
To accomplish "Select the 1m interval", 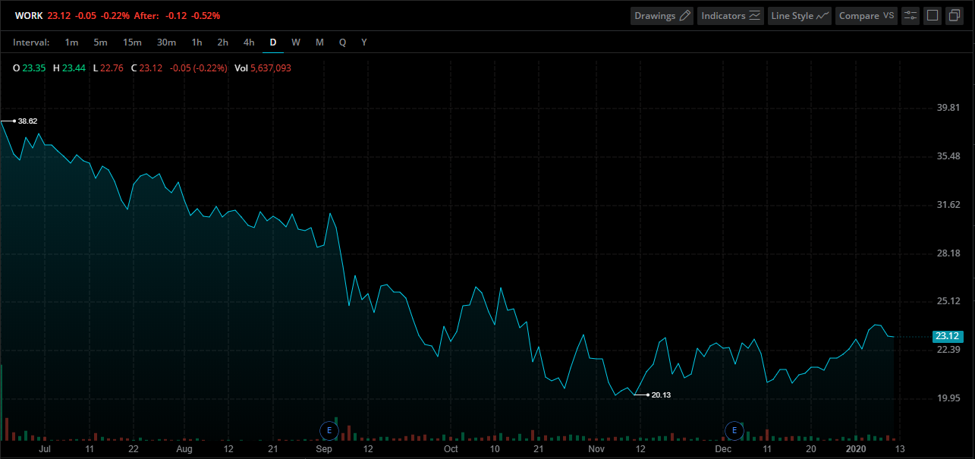I will point(72,42).
